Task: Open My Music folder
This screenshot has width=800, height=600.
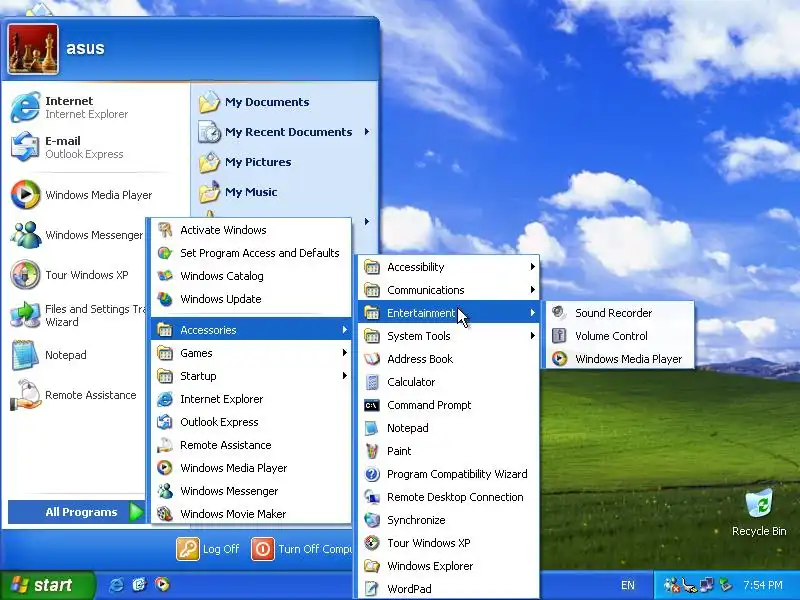Action: (284, 192)
